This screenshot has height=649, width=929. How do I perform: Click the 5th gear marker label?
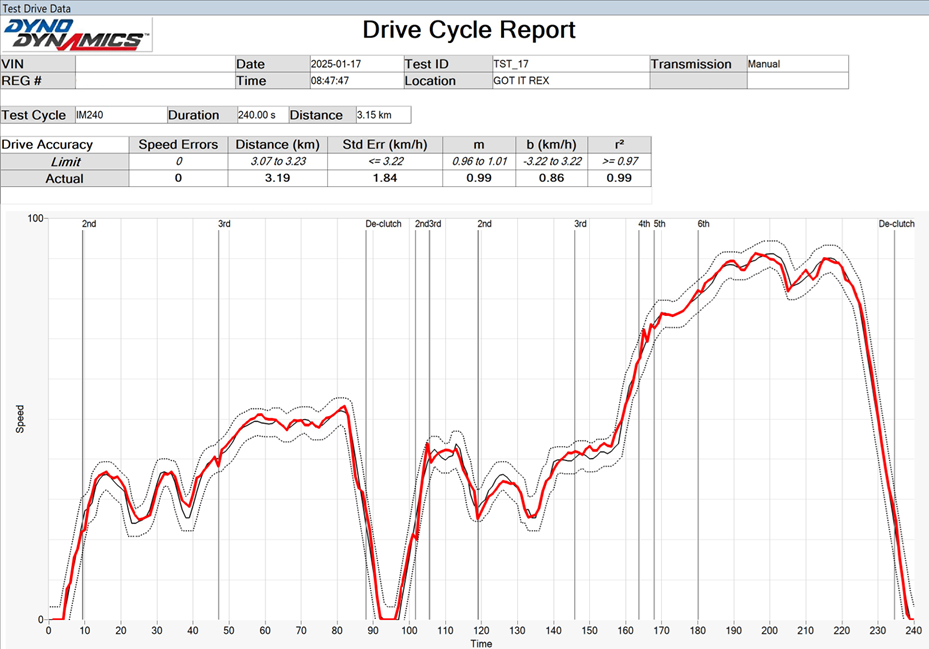(660, 224)
